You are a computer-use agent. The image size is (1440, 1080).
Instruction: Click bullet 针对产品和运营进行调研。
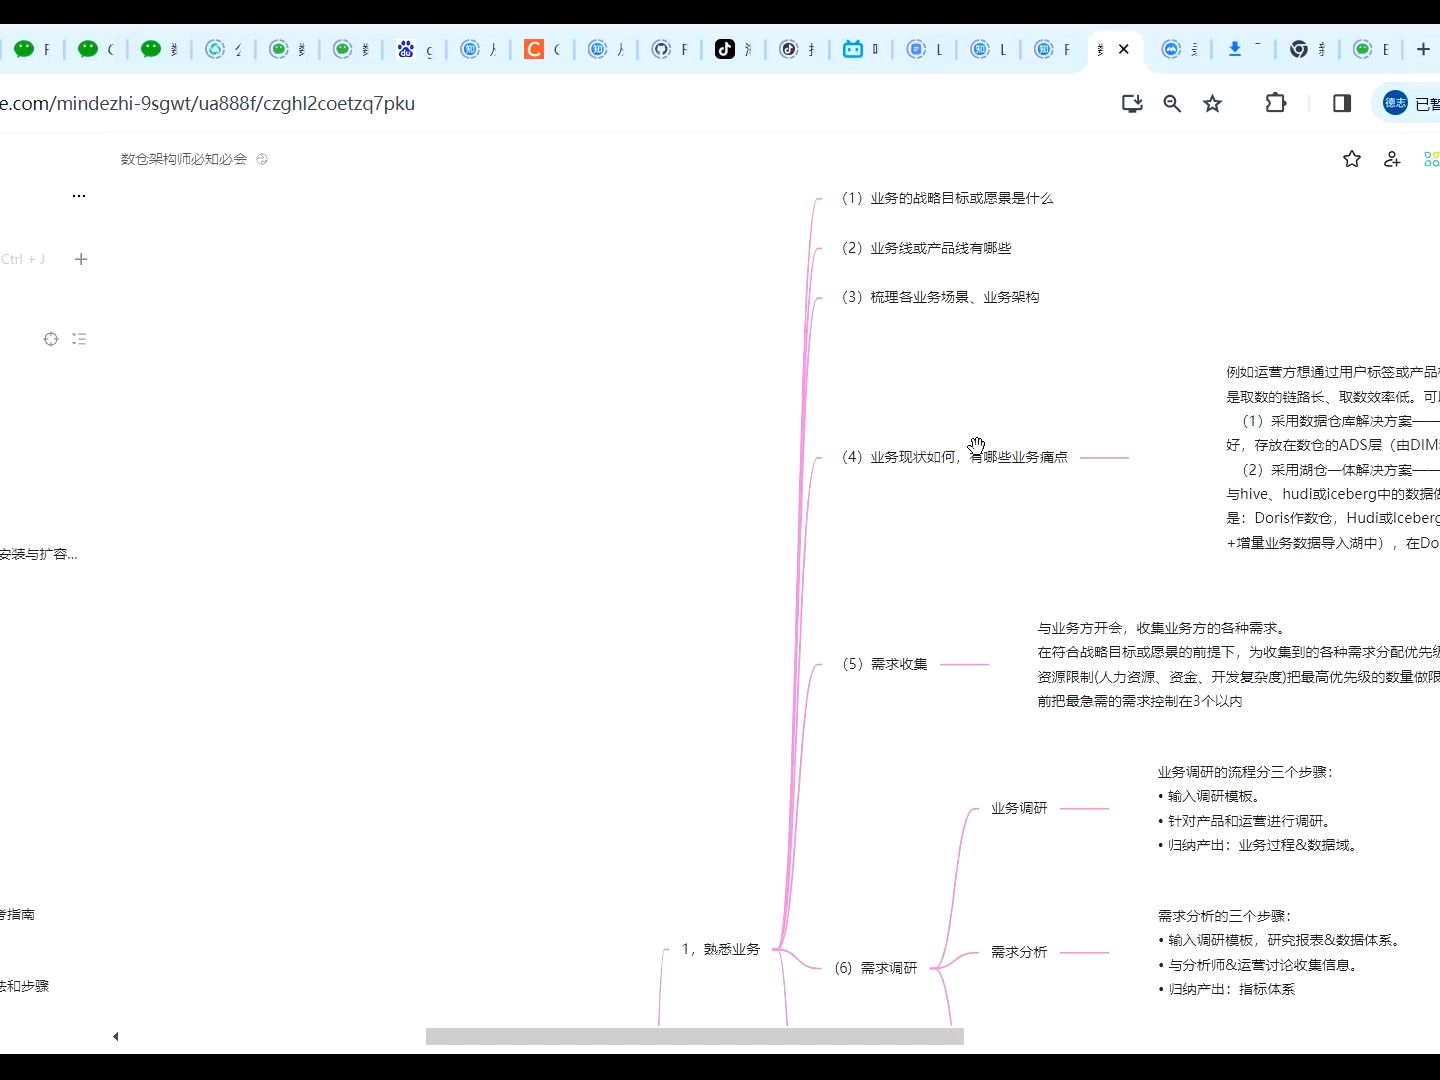point(1246,821)
